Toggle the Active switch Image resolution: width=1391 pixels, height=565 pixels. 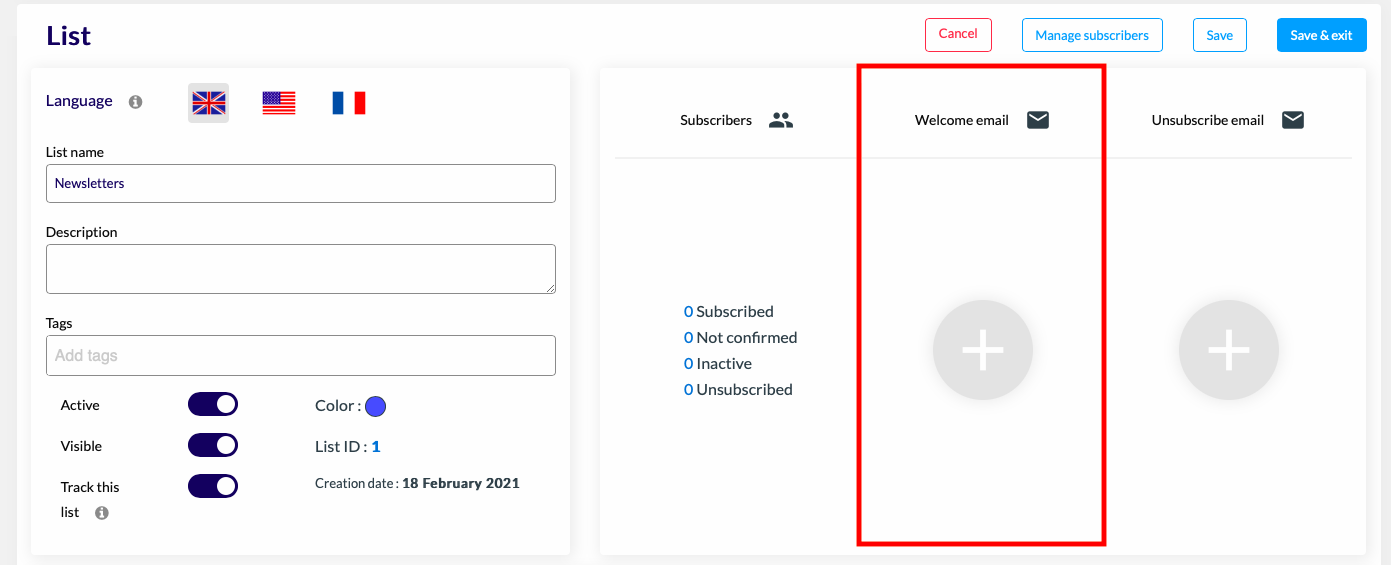coord(213,404)
